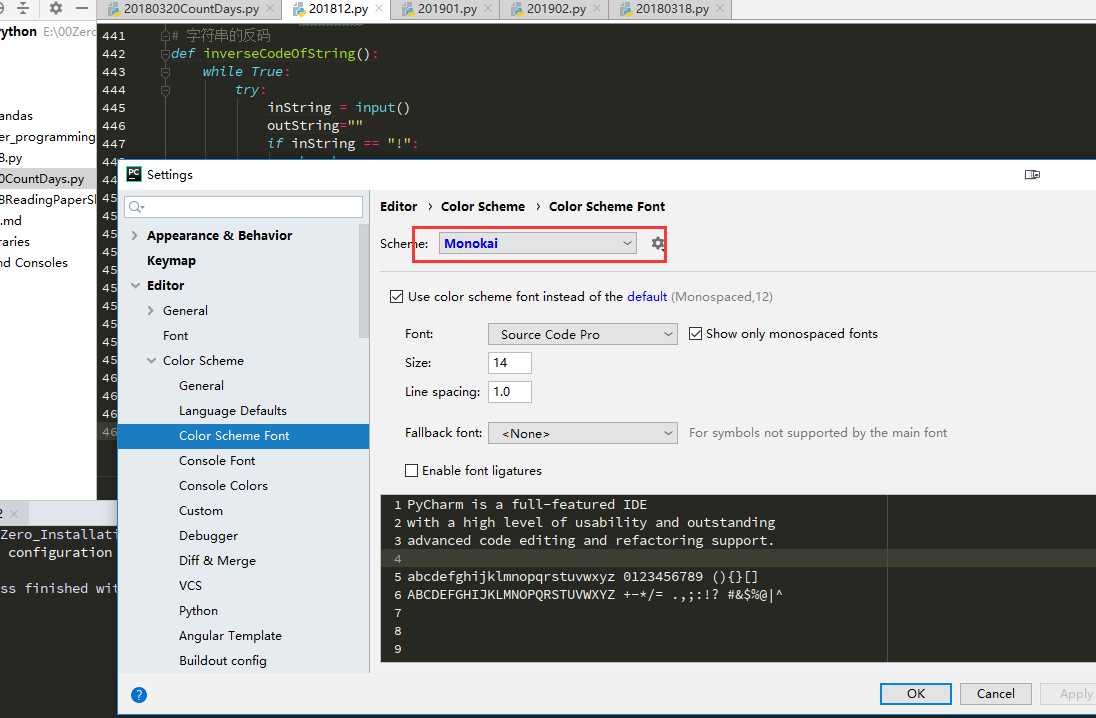Select VCS color scheme item
The image size is (1096, 718).
[x=190, y=586]
